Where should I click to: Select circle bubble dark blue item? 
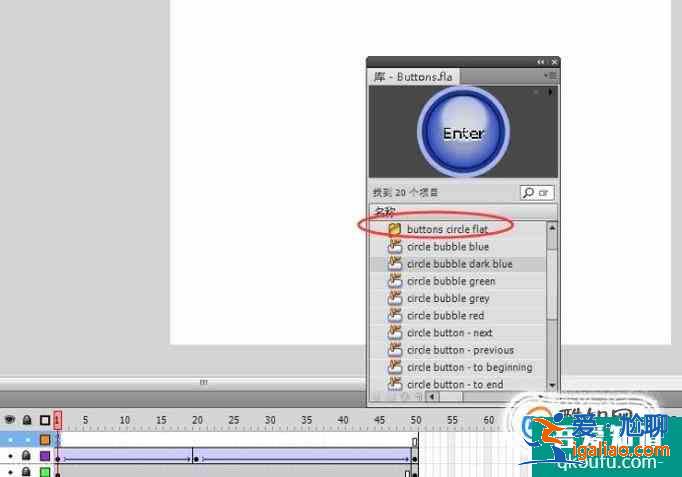(x=459, y=264)
